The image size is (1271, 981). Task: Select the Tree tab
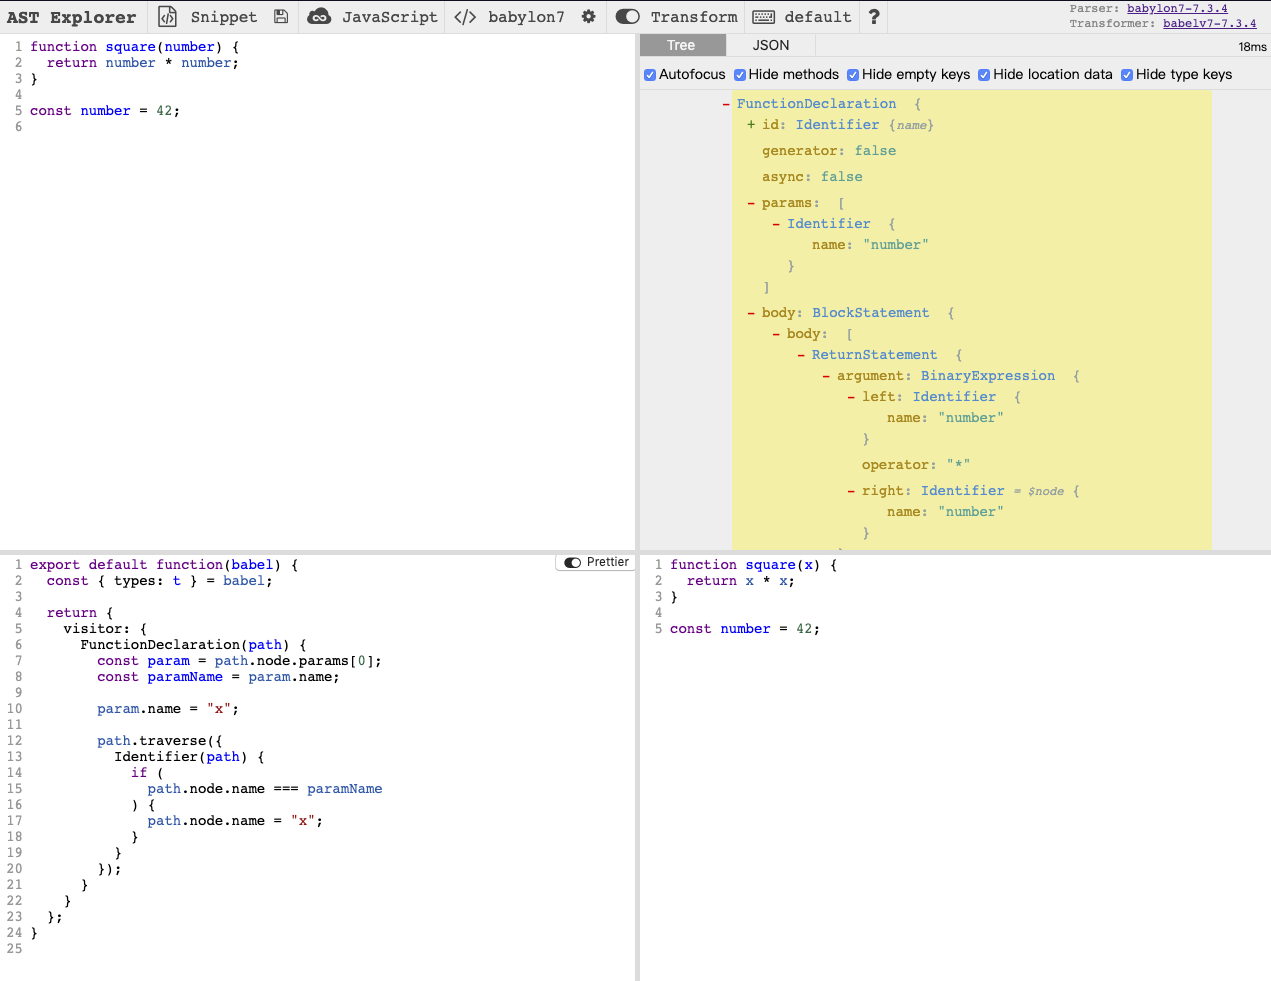pyautogui.click(x=681, y=45)
